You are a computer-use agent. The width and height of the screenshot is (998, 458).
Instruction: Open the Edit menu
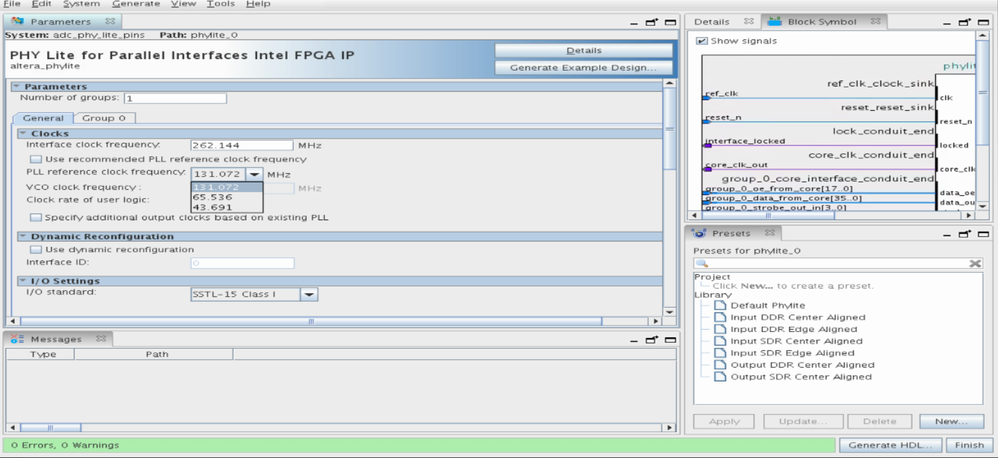(x=41, y=4)
